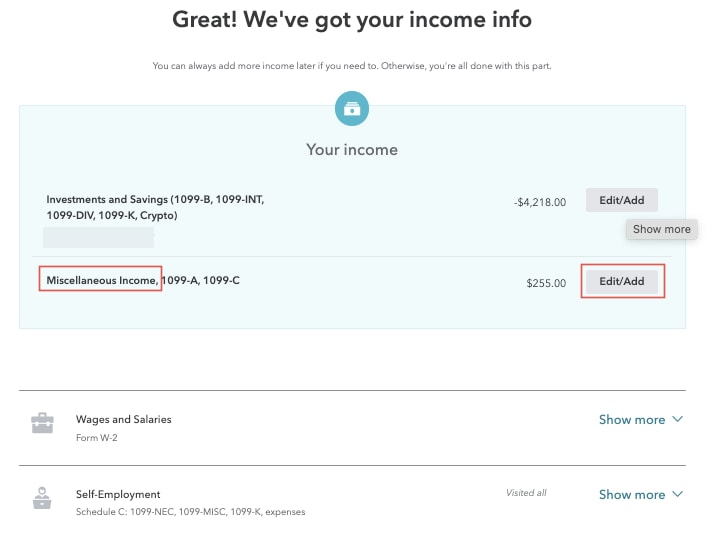Click the Visited all status text
This screenshot has width=717, height=536.
pyautogui.click(x=526, y=493)
